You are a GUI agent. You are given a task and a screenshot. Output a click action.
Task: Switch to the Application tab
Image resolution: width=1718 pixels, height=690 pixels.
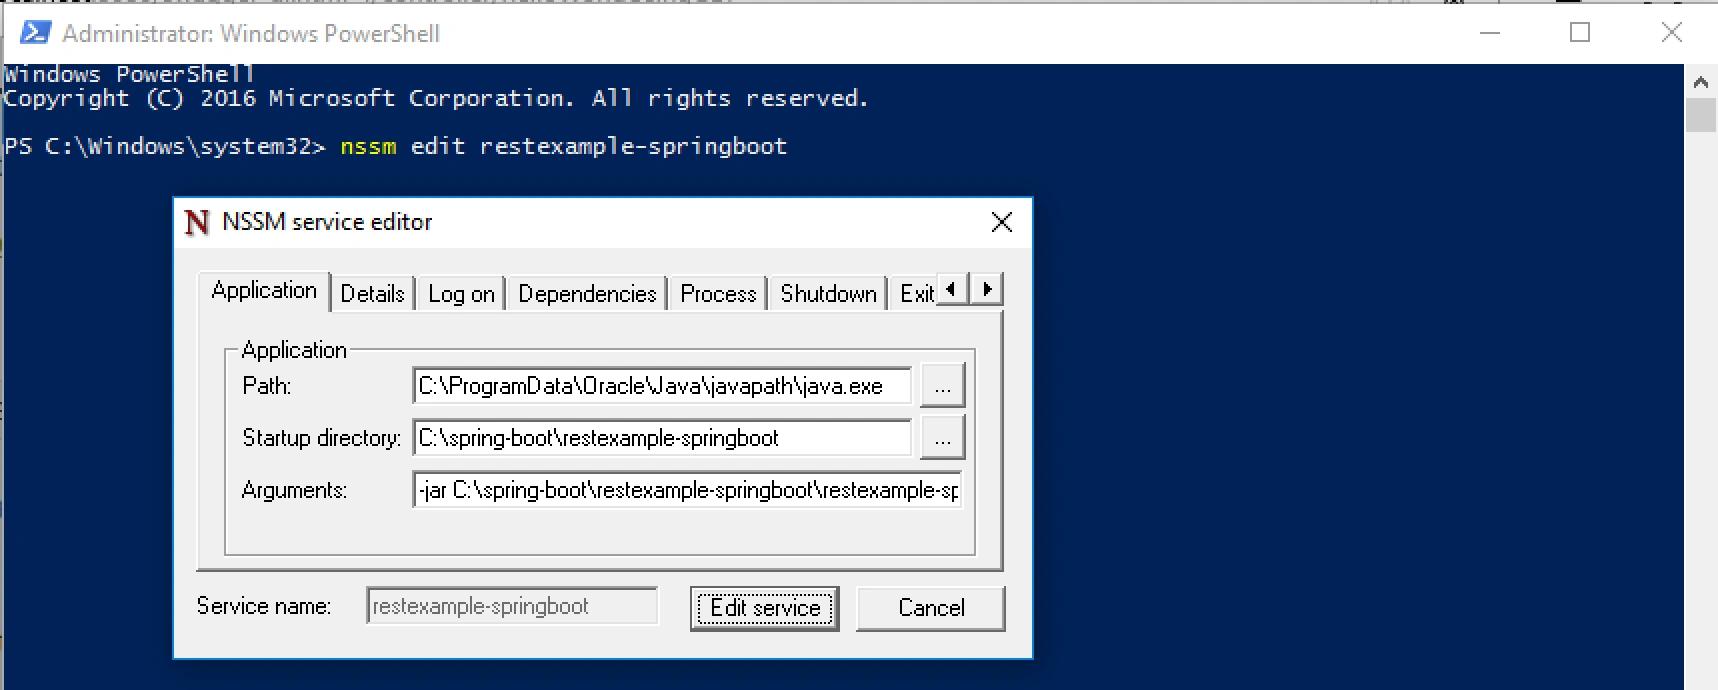click(264, 291)
